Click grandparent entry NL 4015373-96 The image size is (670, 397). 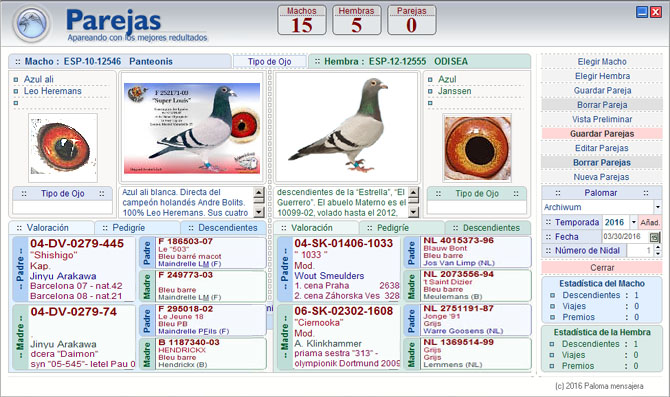(467, 252)
